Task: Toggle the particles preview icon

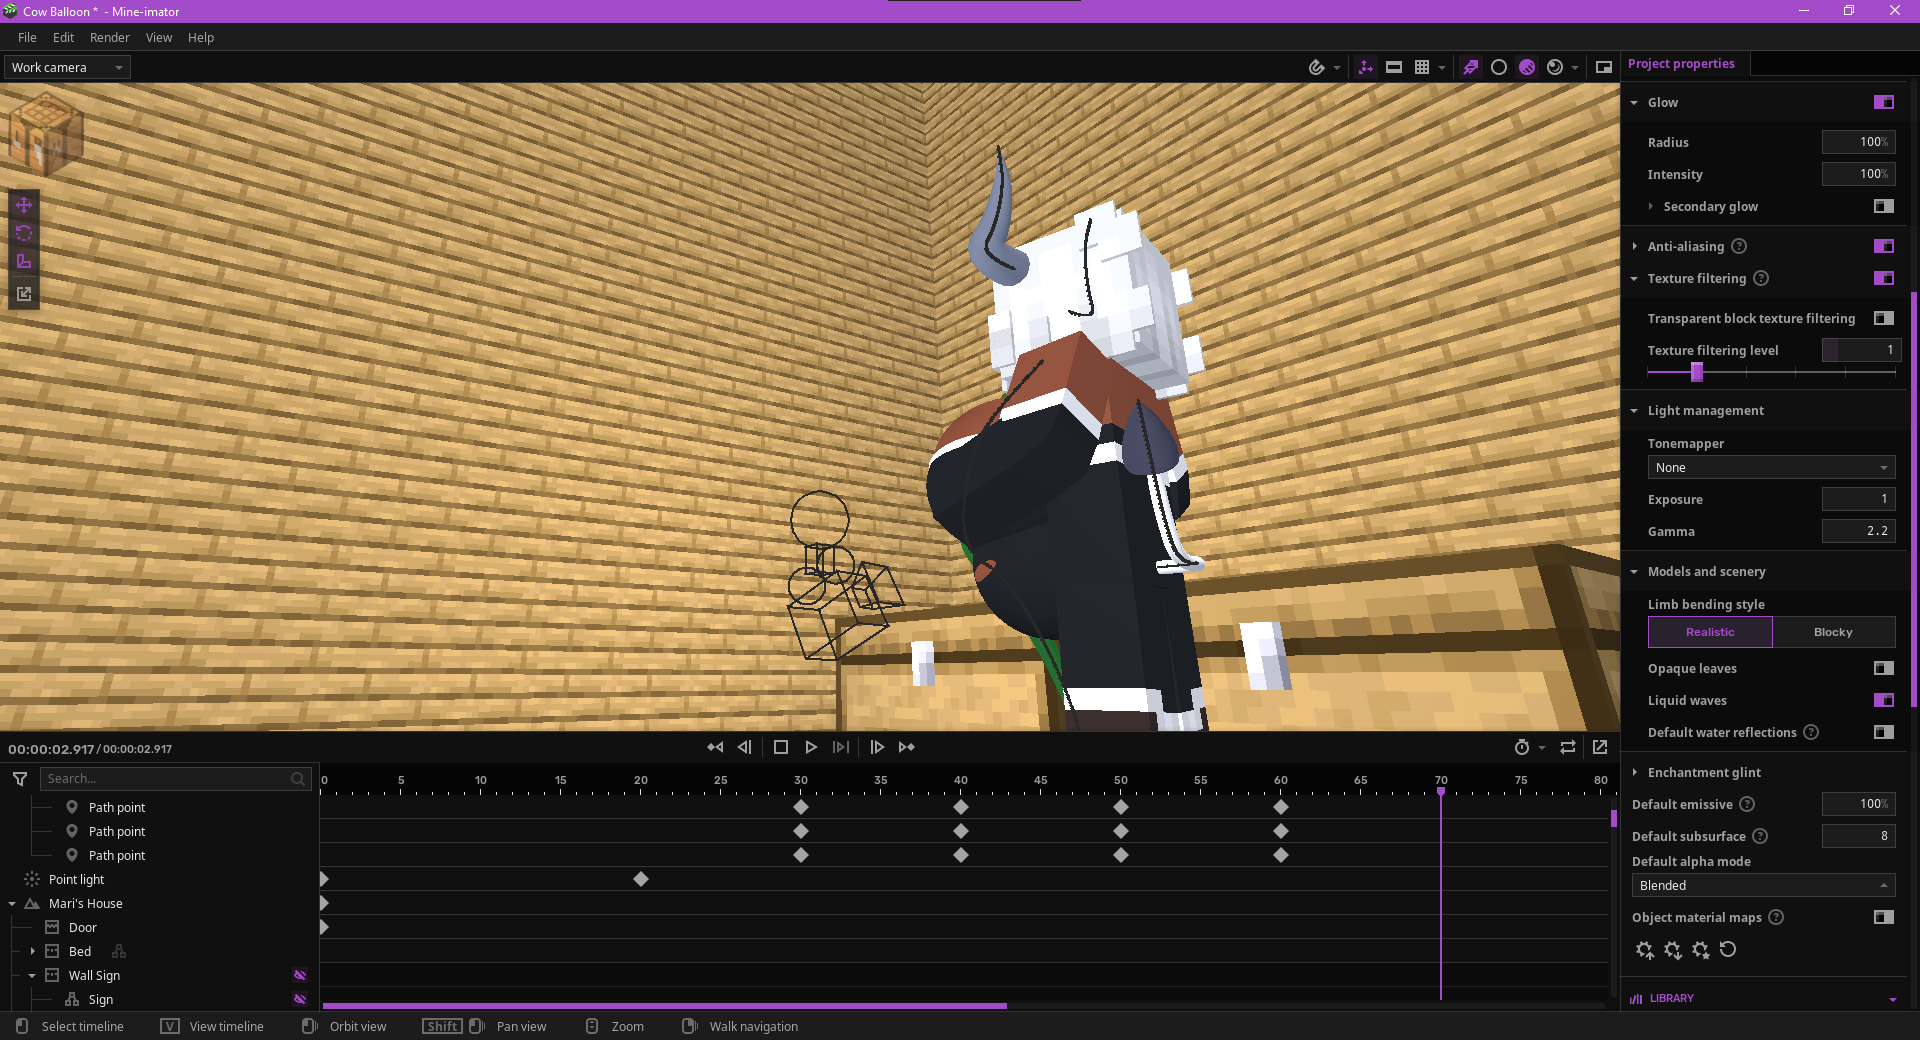Action: [1470, 67]
